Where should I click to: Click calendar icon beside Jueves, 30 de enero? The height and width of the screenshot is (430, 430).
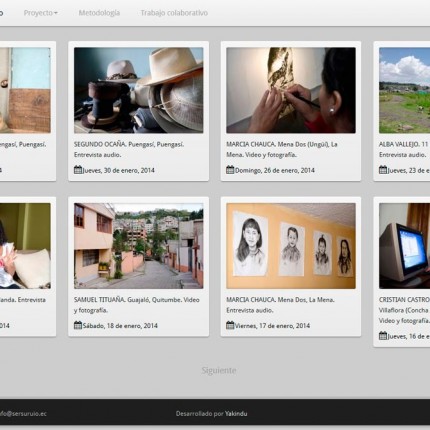coord(78,170)
